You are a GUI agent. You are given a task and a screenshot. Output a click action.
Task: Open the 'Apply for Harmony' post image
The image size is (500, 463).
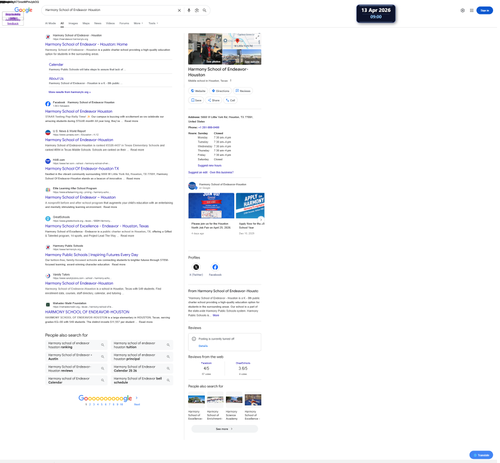250,206
